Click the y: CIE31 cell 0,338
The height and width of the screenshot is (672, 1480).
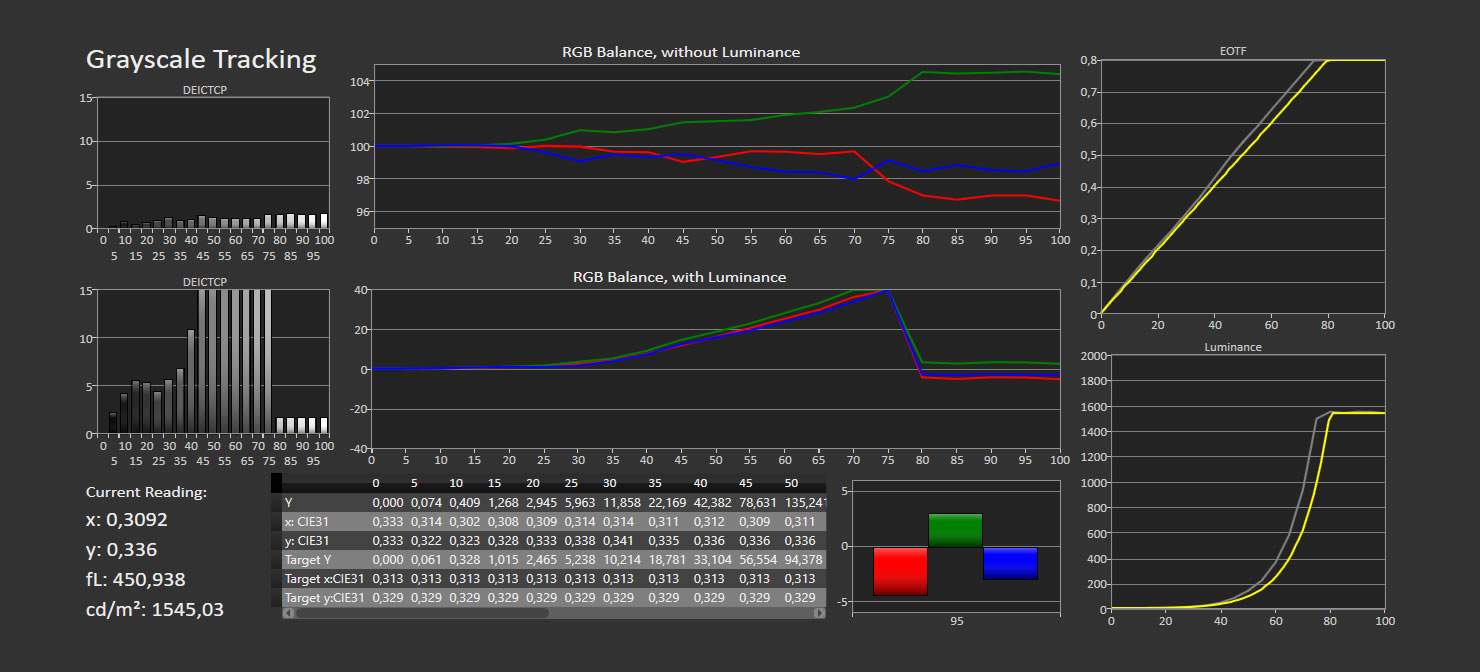pyautogui.click(x=580, y=540)
